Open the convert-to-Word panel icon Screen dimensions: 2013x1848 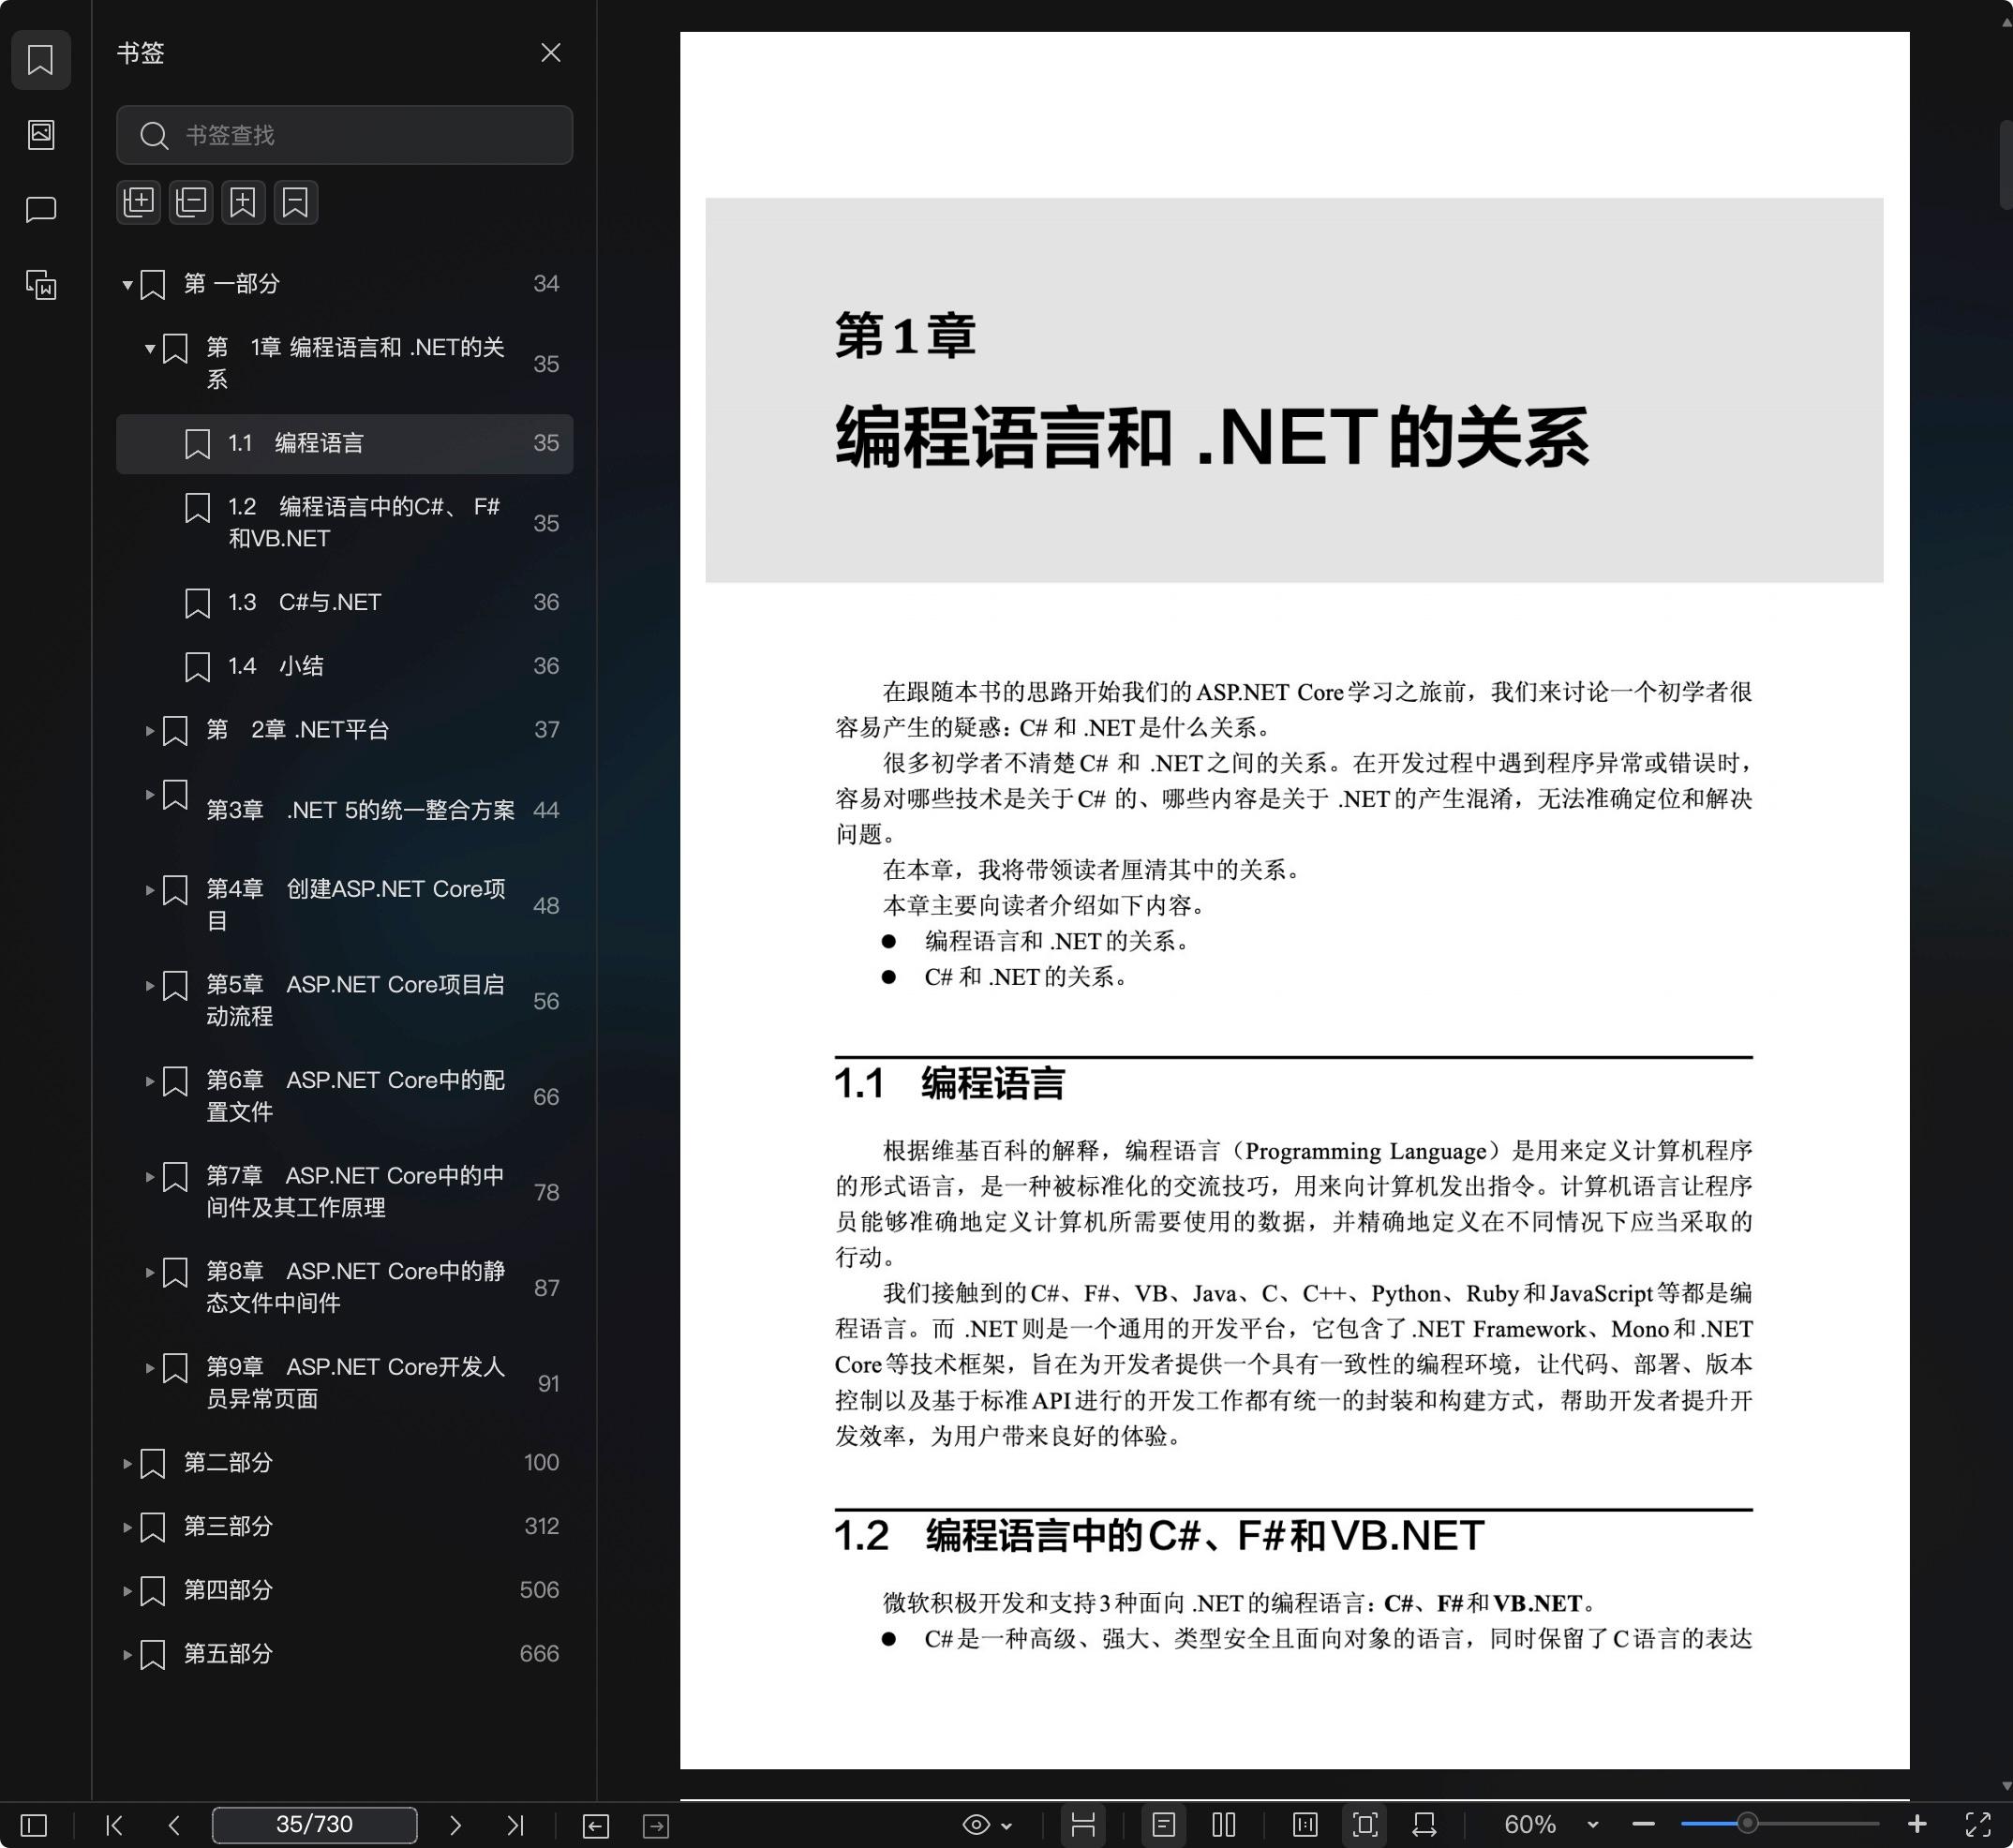40,285
